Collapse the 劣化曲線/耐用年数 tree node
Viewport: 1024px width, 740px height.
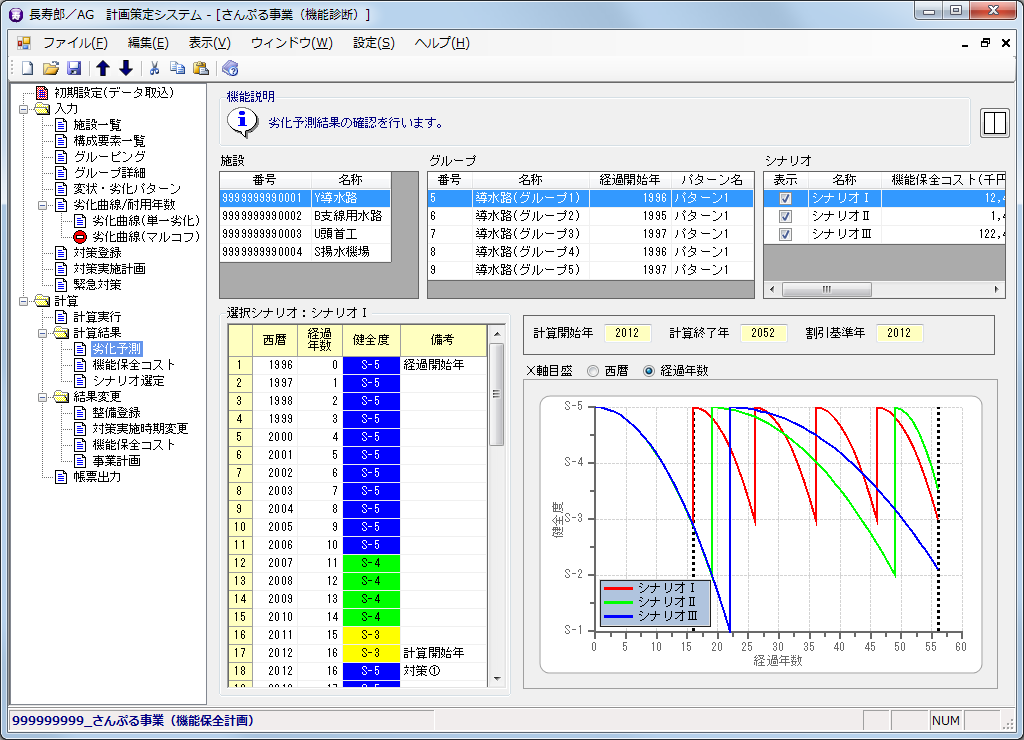(x=43, y=205)
